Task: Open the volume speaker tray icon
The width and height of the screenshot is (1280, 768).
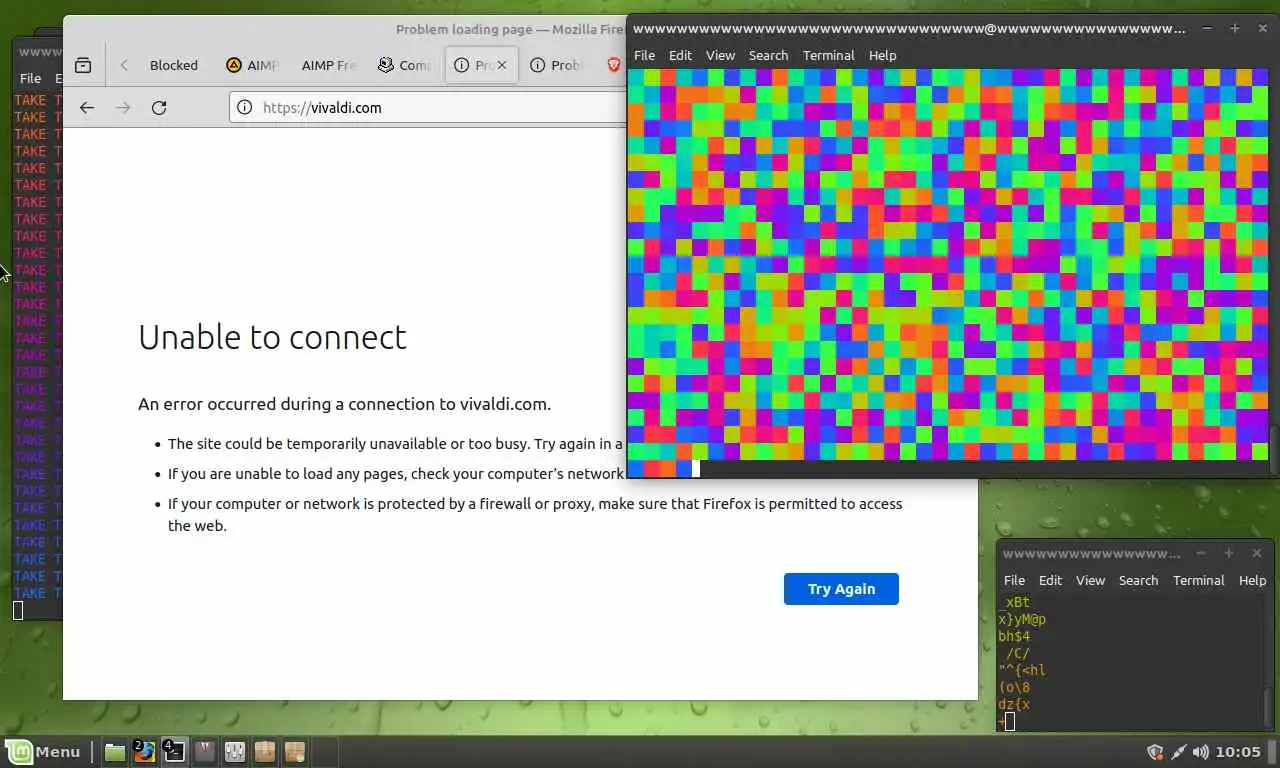Action: (1200, 752)
